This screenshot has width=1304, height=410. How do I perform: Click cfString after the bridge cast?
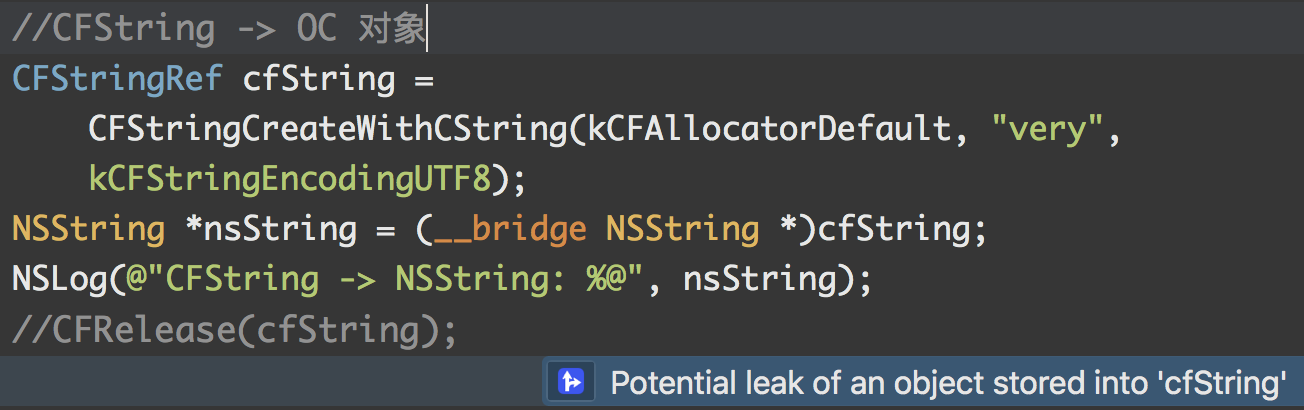point(893,229)
